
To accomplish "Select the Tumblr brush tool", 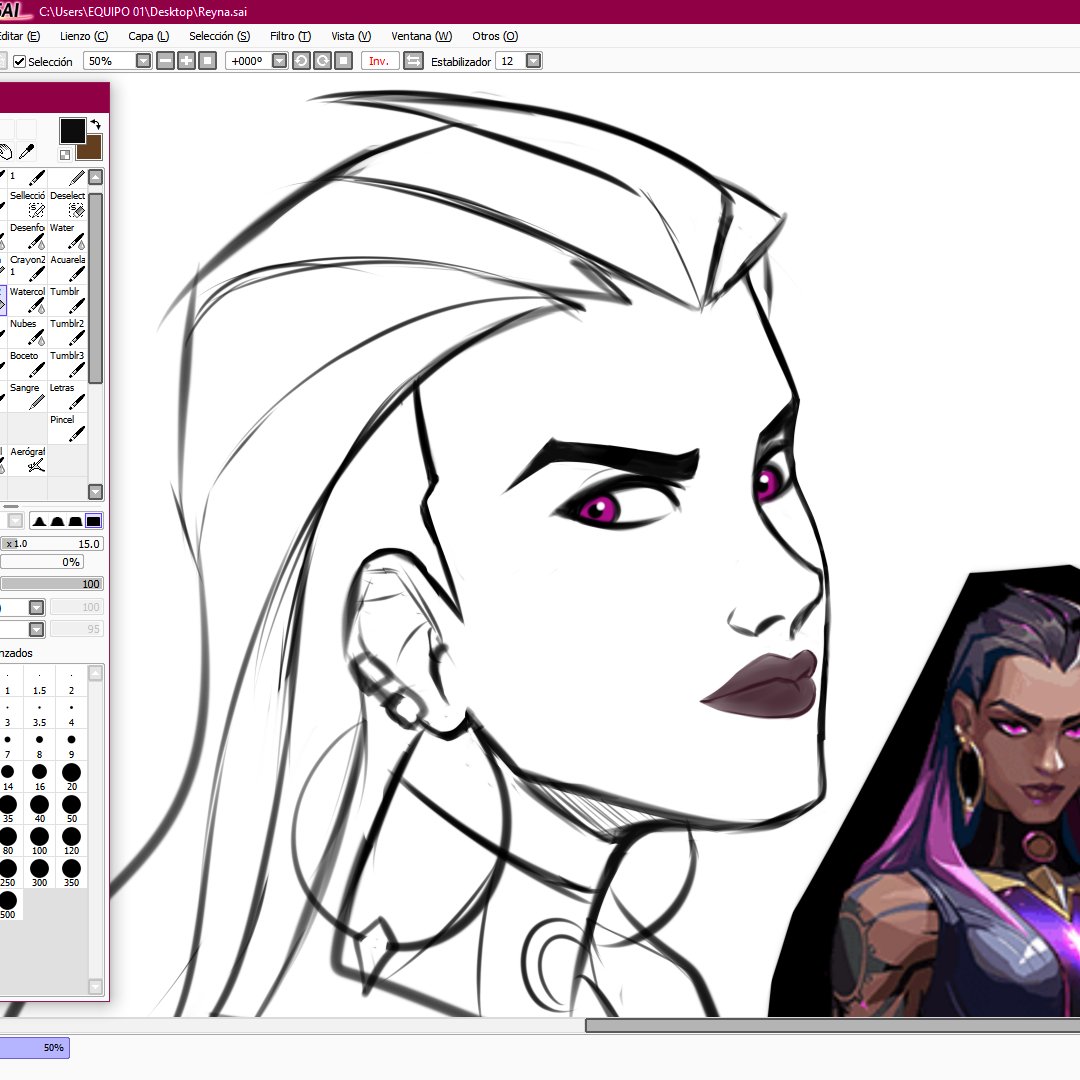I will 68,300.
